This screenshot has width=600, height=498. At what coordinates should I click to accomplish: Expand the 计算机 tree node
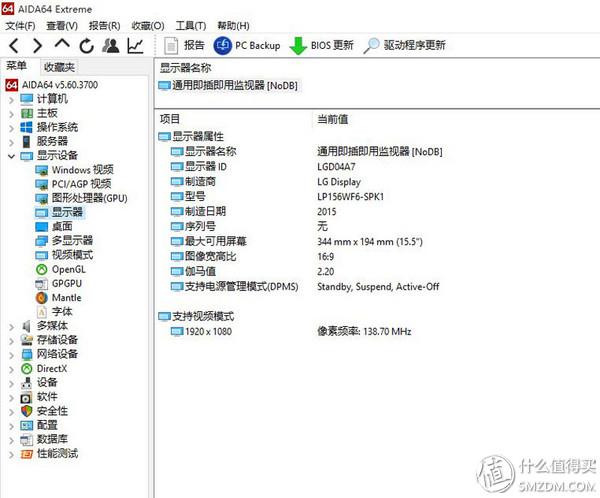pos(11,100)
